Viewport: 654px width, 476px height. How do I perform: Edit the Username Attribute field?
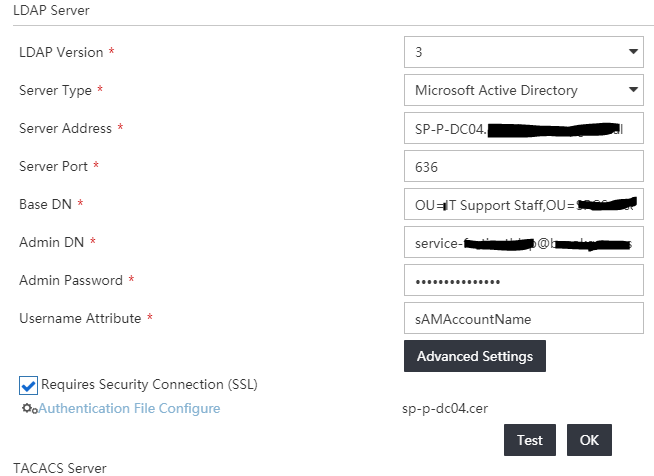tap(523, 319)
